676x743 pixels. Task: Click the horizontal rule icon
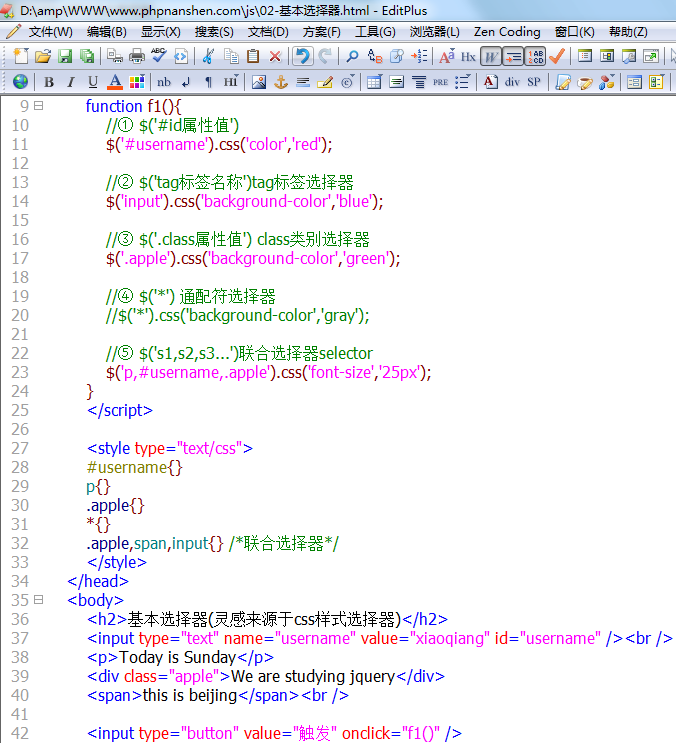click(x=303, y=82)
